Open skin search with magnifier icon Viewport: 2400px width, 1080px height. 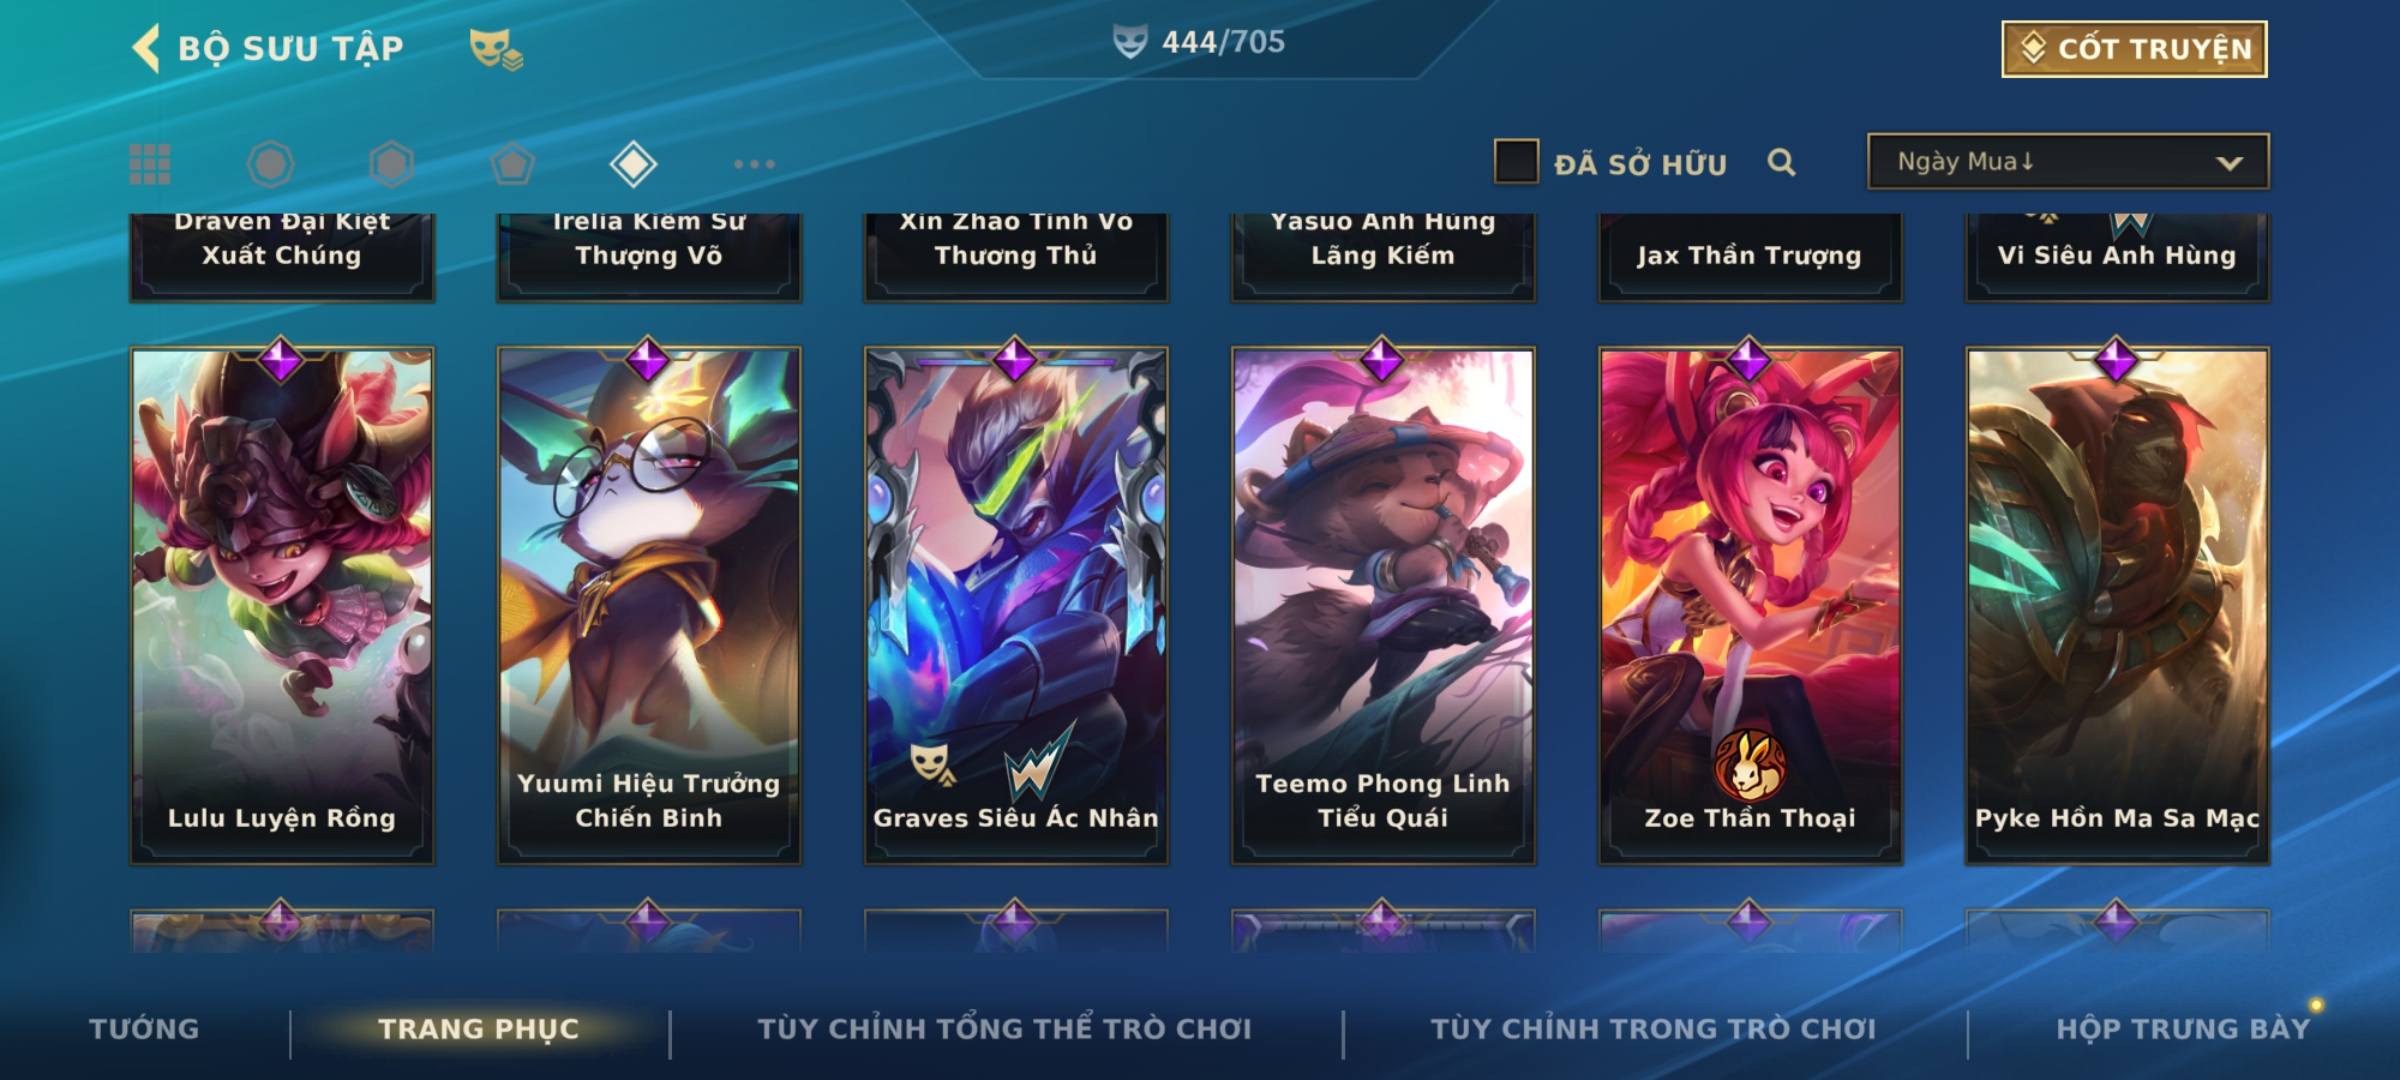(1781, 162)
